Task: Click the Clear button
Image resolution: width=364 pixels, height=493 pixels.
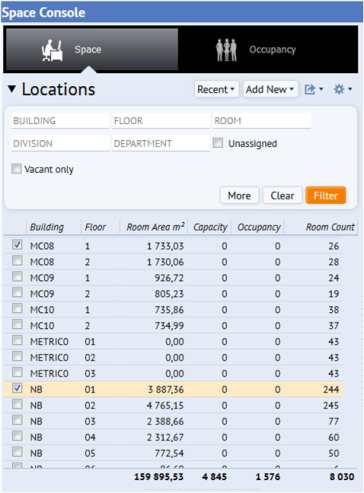Action: [x=282, y=195]
